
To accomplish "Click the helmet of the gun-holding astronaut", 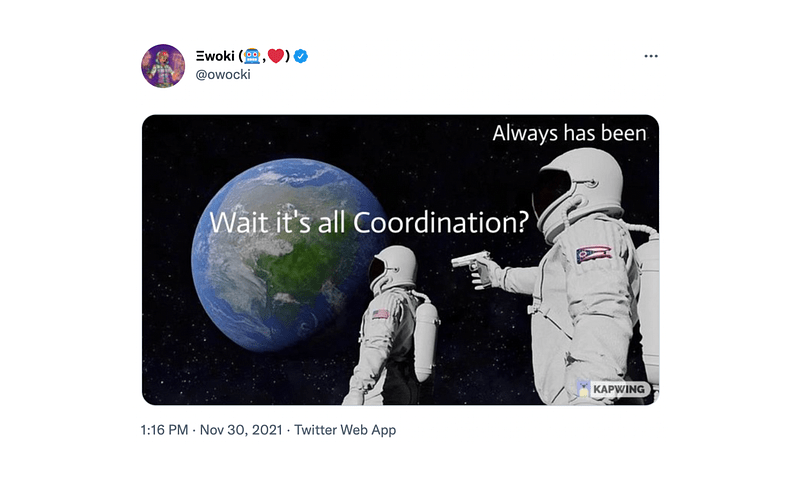I will click(x=577, y=192).
